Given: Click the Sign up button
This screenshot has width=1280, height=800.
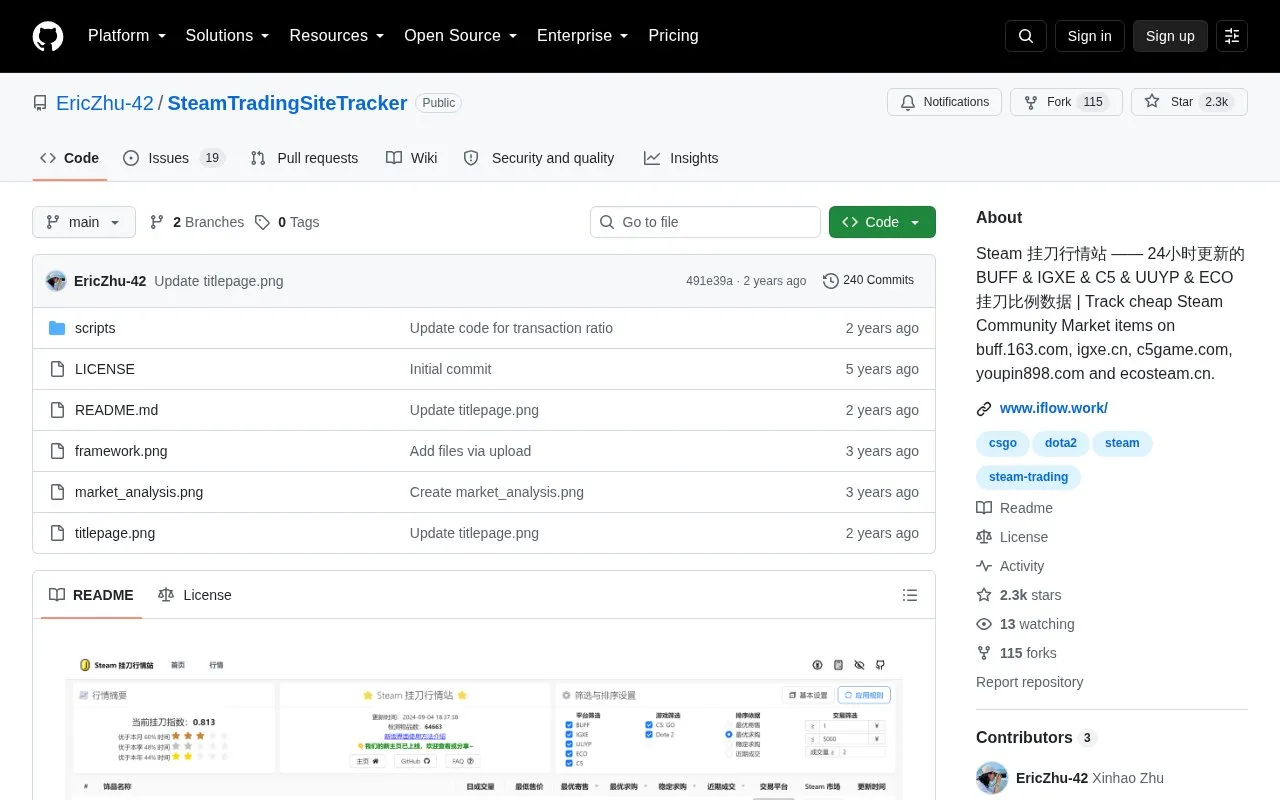Looking at the screenshot, I should [1170, 36].
